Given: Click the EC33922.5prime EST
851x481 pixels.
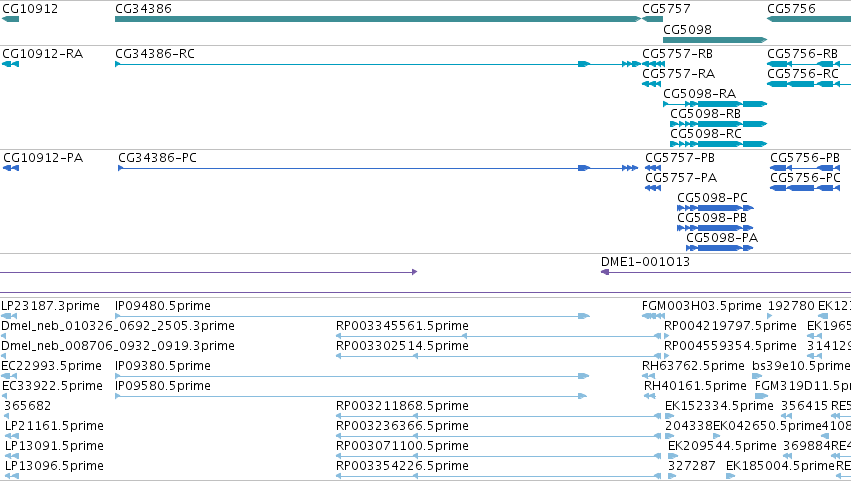Looking at the screenshot, I should tap(53, 387).
